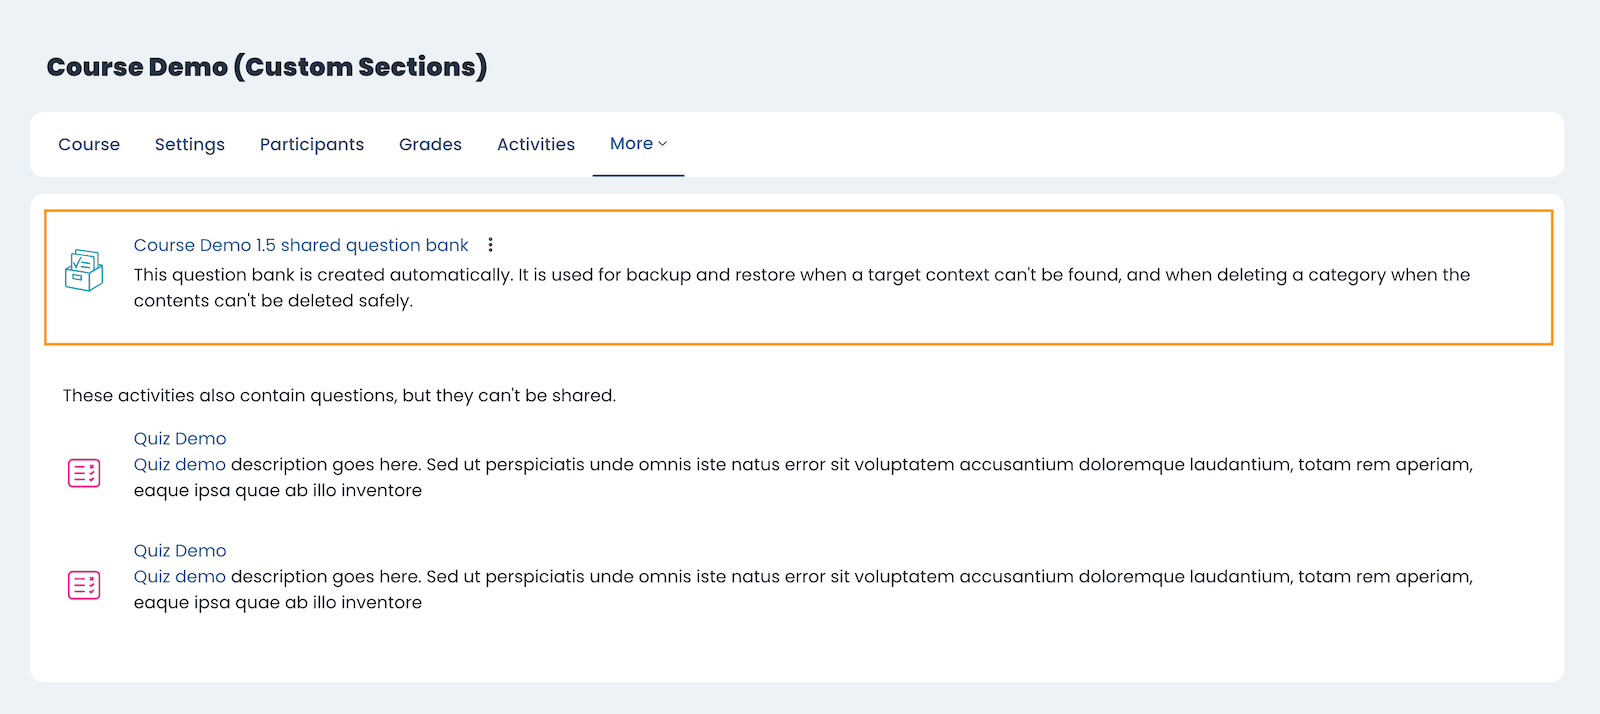Switch to the Settings tab
The height and width of the screenshot is (714, 1600).
click(190, 144)
